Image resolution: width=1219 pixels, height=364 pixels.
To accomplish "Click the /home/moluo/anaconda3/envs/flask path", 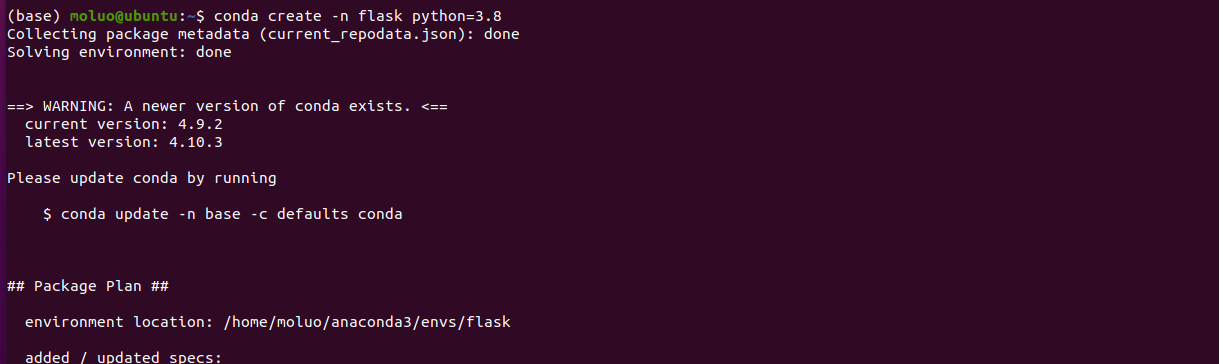I will coord(367,322).
